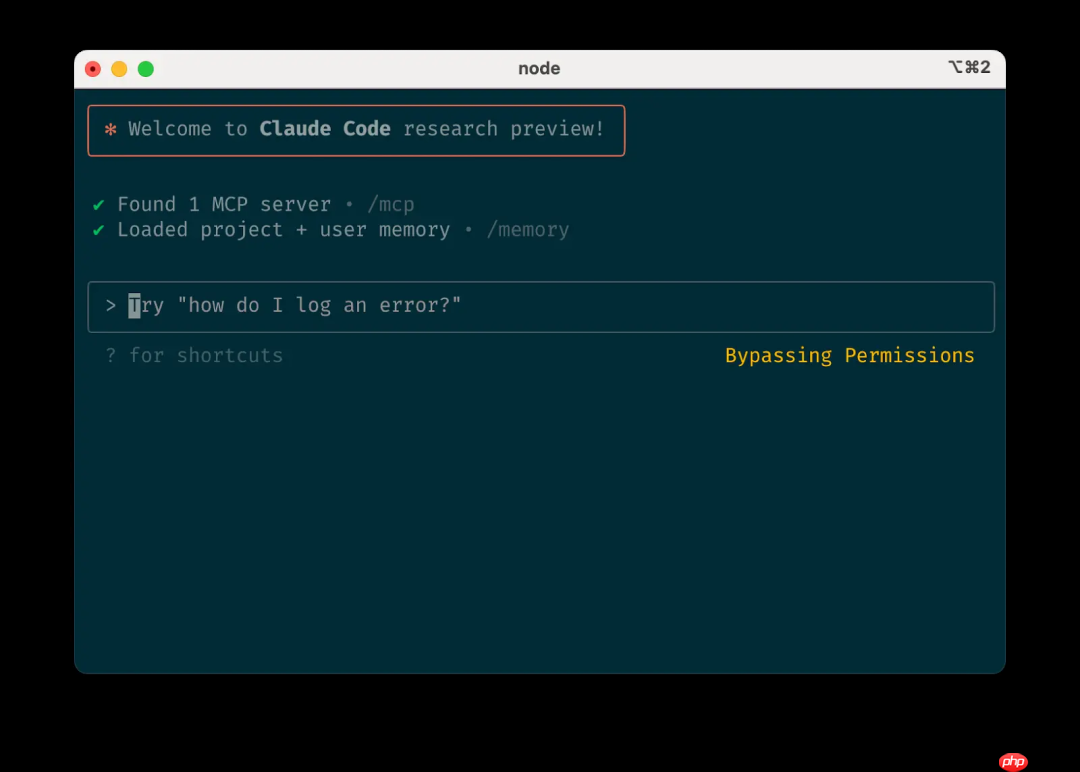This screenshot has width=1080, height=772.
Task: Click the orange asterisk Claude icon
Action: click(x=110, y=129)
